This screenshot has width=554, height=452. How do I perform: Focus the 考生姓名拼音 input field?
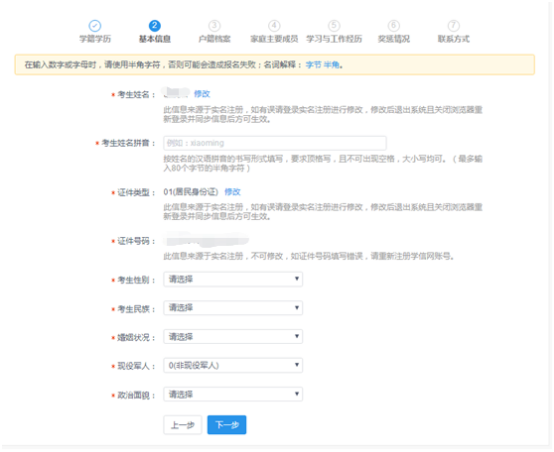(x=275, y=143)
